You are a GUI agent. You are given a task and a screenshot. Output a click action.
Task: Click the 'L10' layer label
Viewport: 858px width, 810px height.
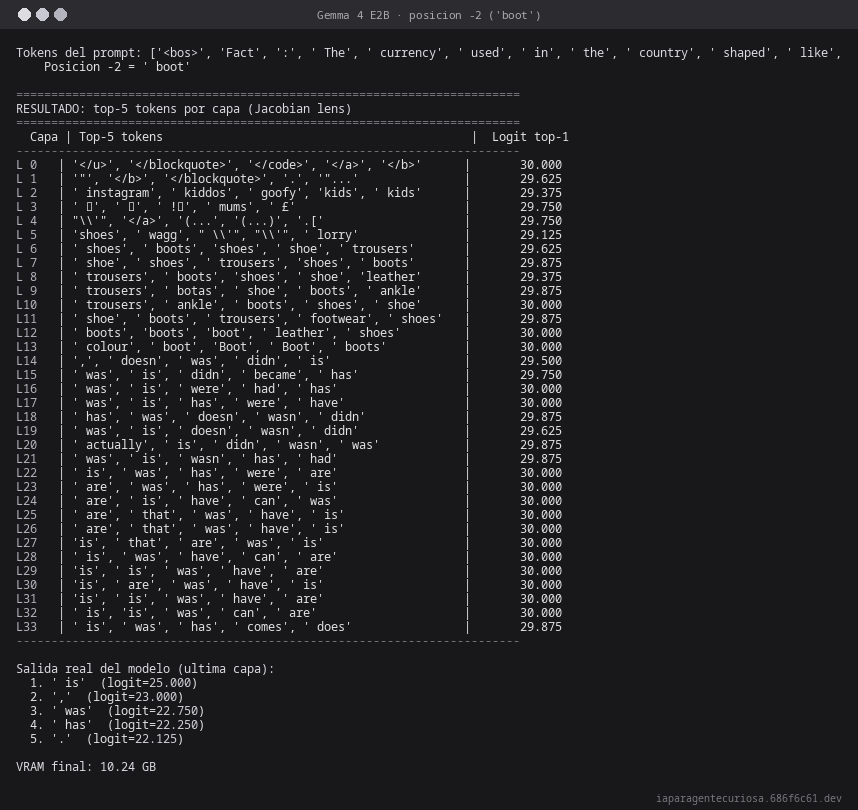(27, 305)
